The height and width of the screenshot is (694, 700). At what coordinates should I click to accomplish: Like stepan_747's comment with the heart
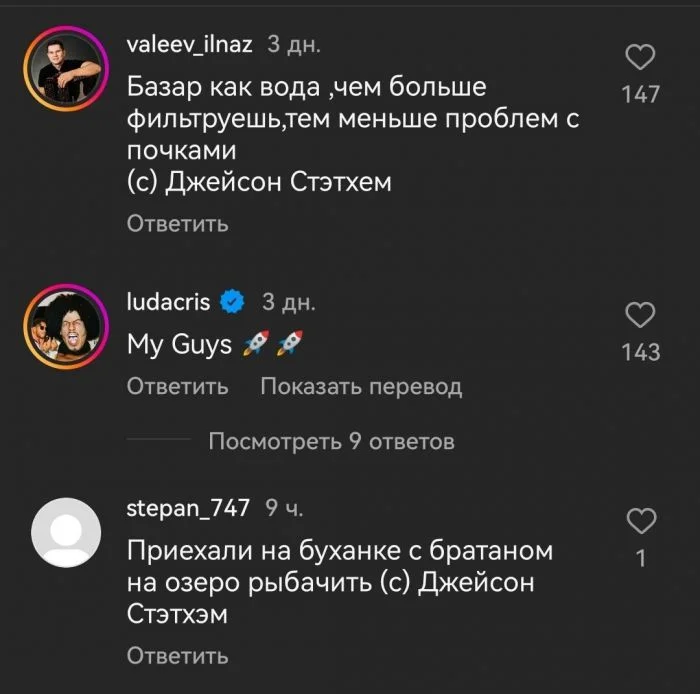[640, 520]
